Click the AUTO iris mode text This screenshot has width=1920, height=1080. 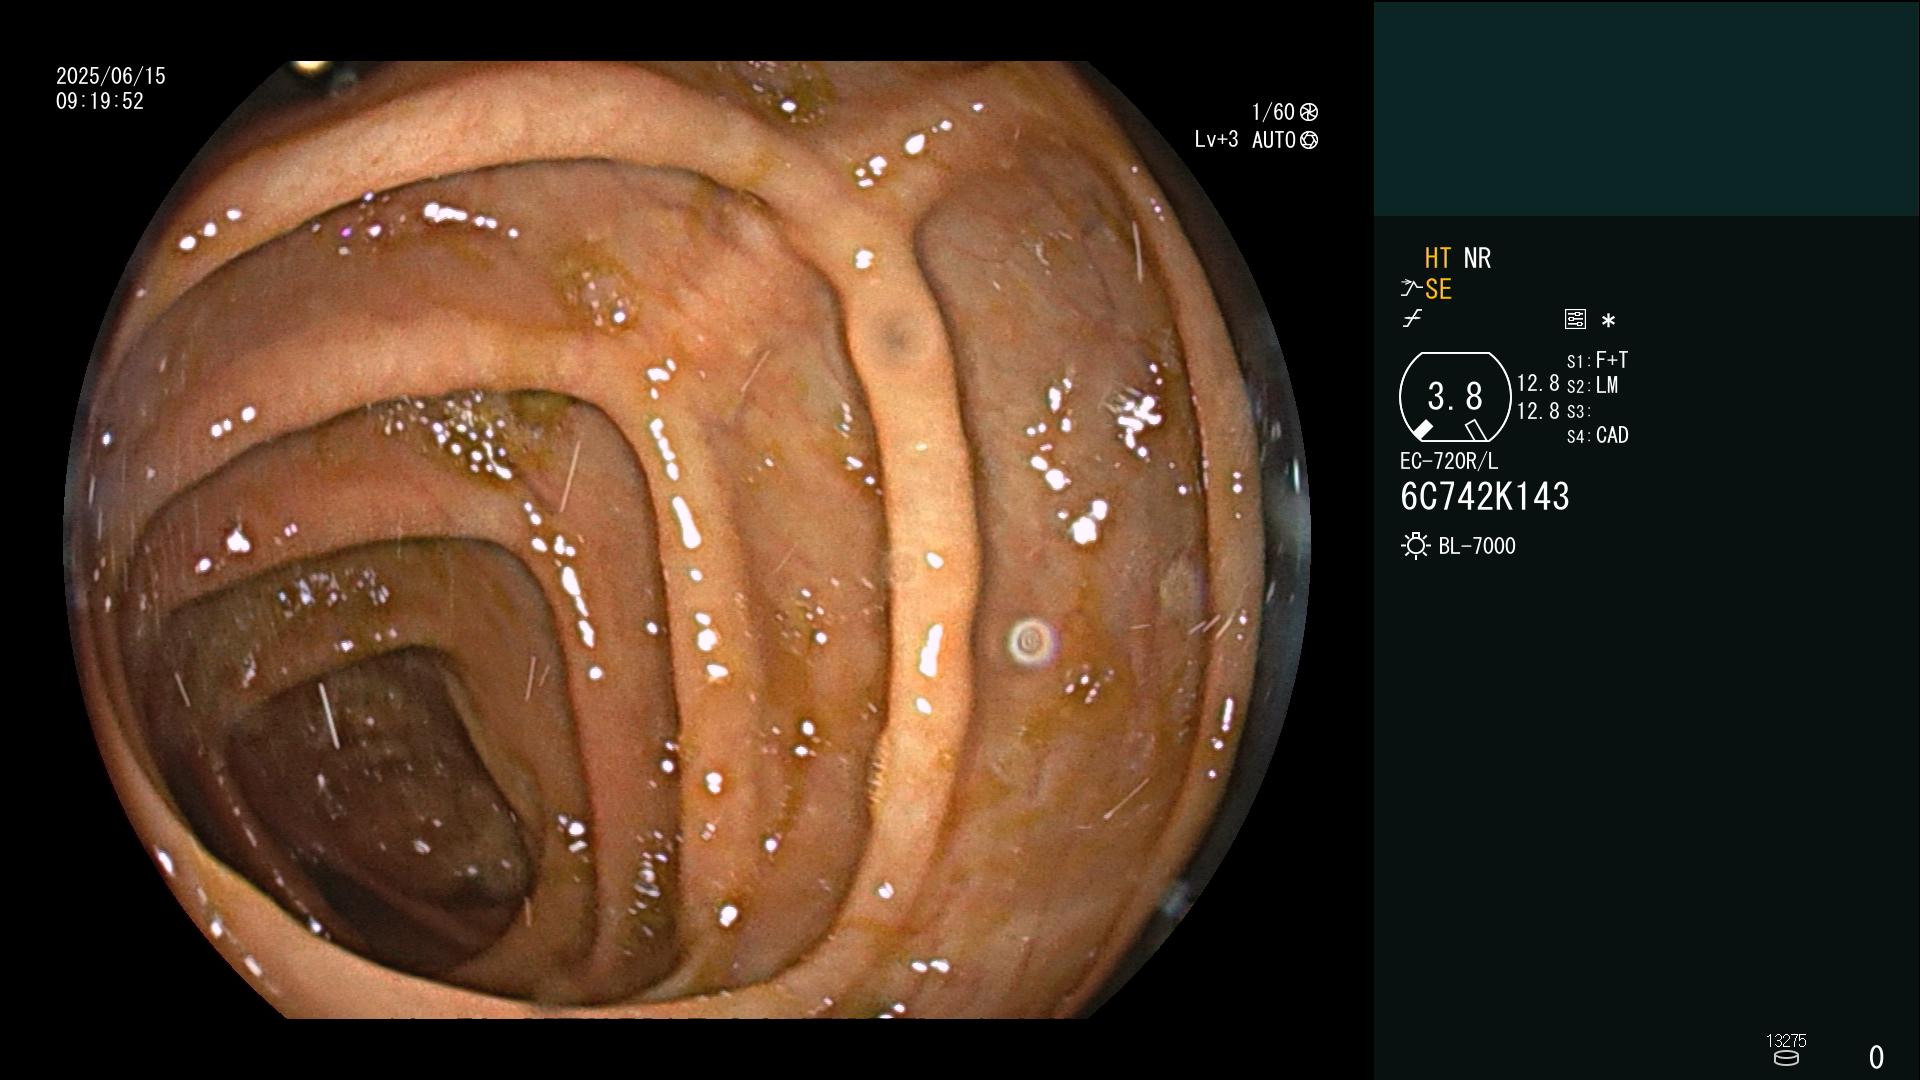(1274, 140)
